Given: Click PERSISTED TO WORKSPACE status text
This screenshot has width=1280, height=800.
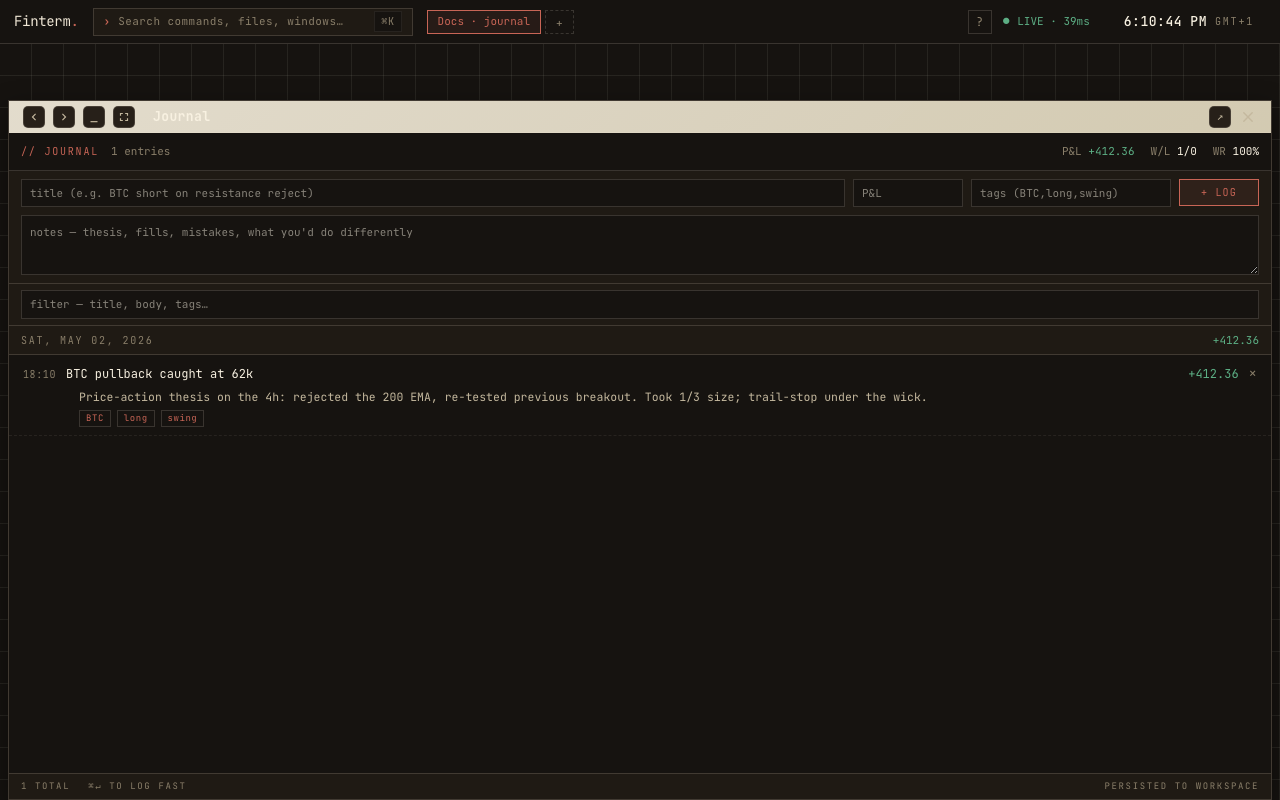Looking at the screenshot, I should coord(1182,787).
